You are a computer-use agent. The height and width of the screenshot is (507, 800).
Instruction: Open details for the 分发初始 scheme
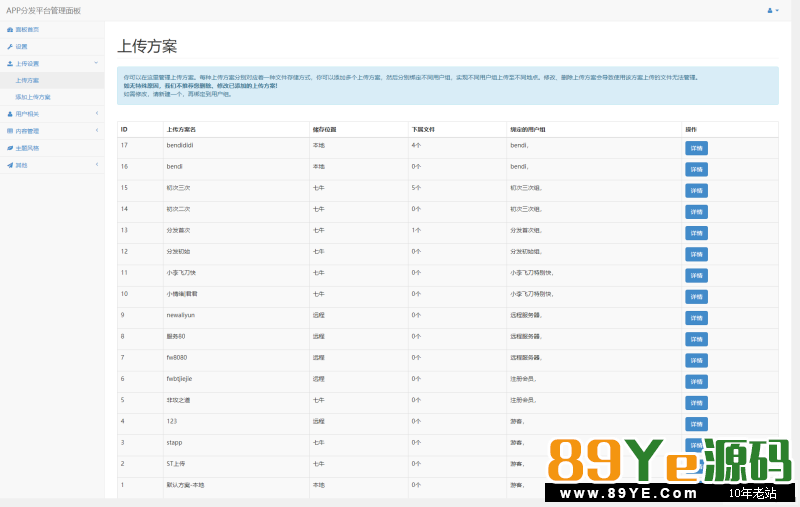696,255
